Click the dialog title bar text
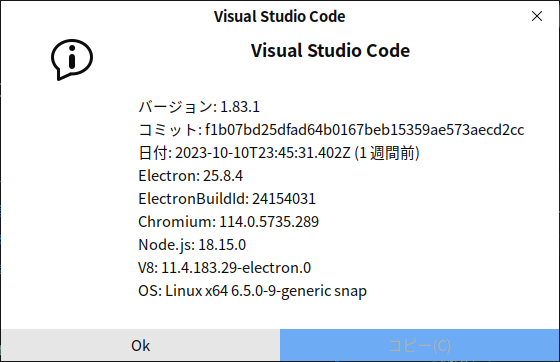 [280, 16]
